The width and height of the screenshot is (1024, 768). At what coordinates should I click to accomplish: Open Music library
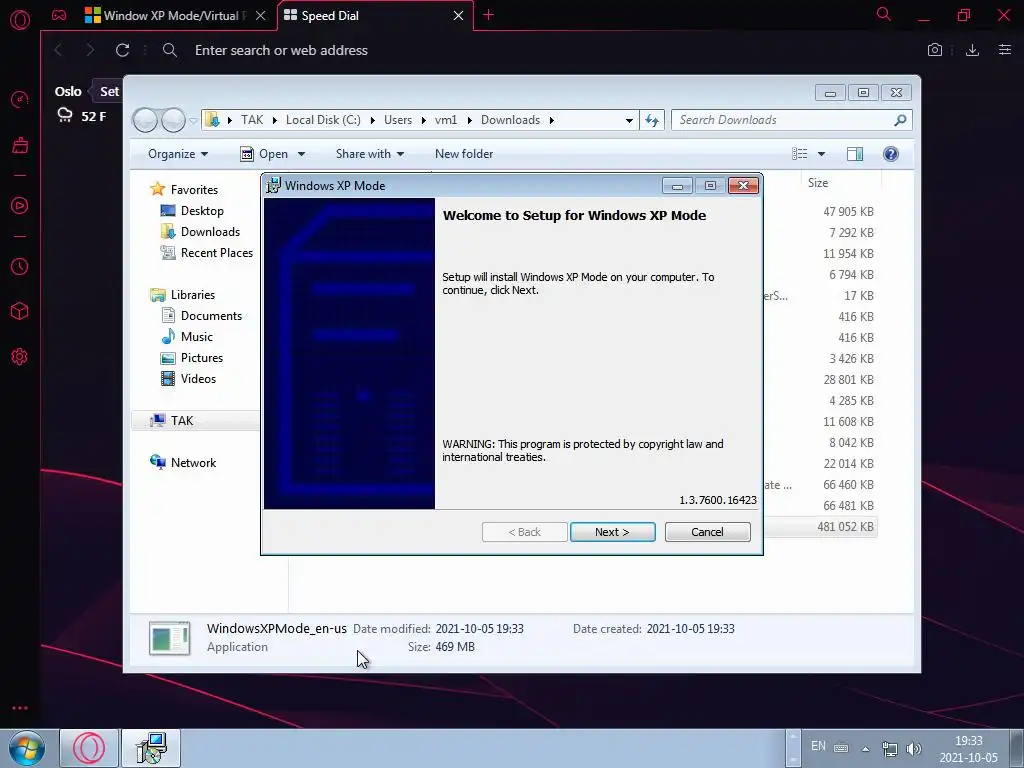point(197,337)
